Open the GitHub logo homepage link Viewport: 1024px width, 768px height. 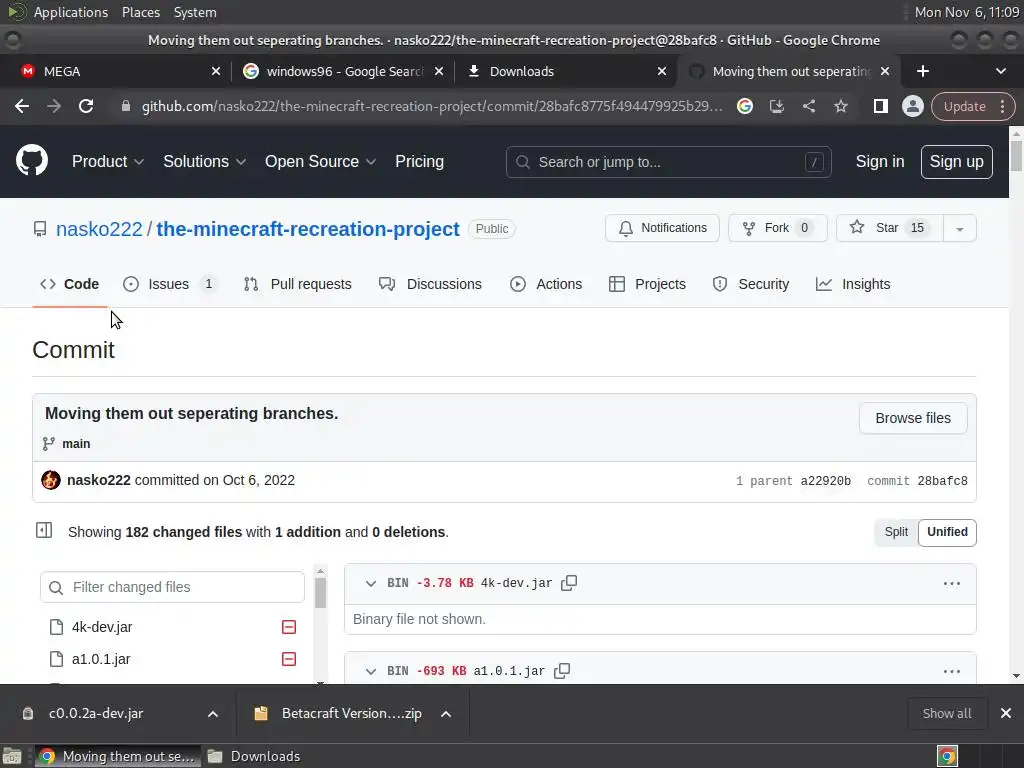coord(31,161)
